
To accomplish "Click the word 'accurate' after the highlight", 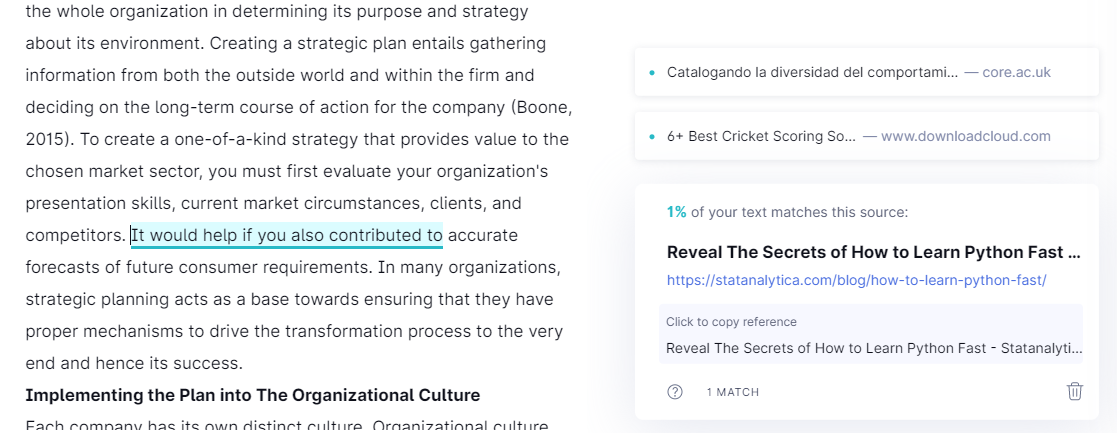I will tap(483, 235).
